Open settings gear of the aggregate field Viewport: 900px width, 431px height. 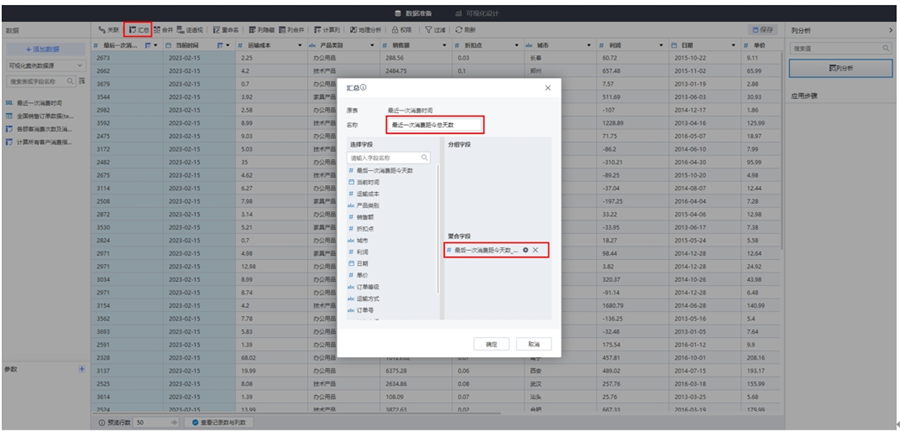526,249
